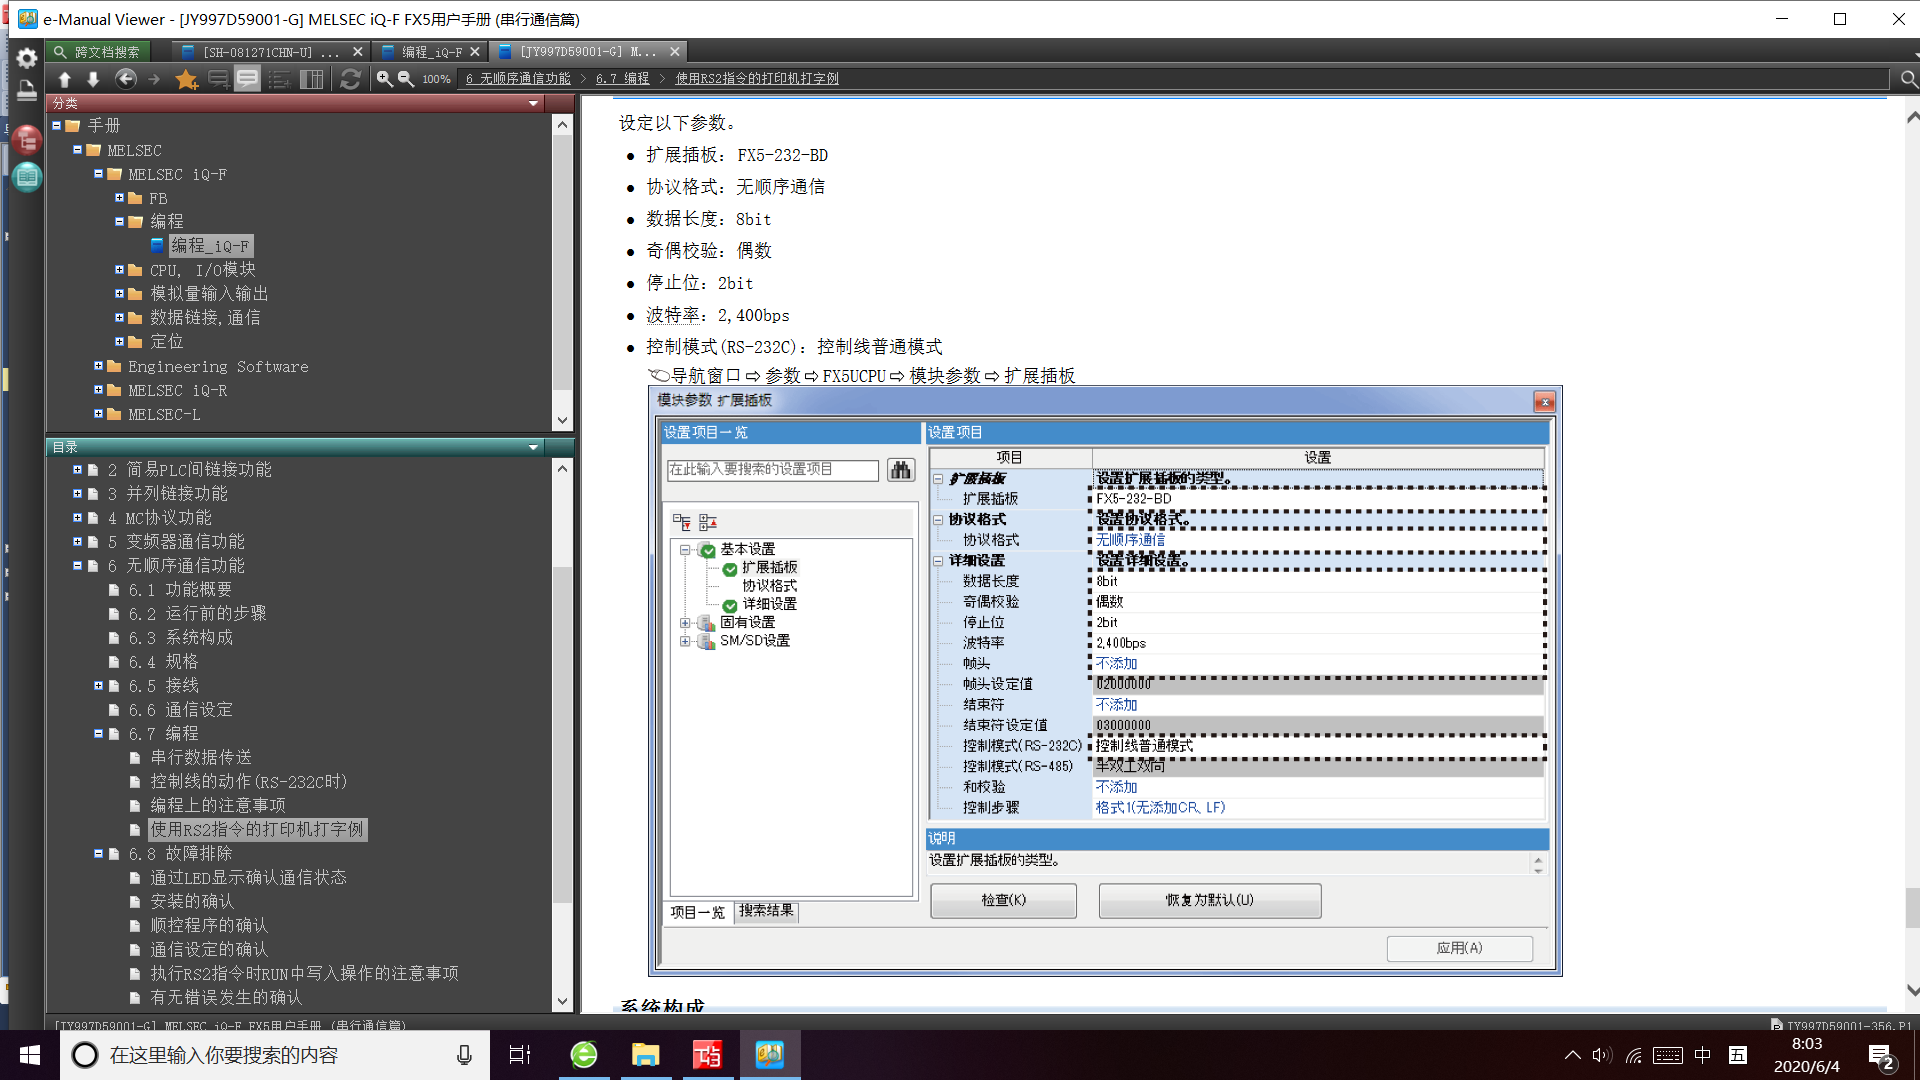Screen dimensions: 1920x1080
Task: Click the search icon at far right of breadcrumb bar
Action: pos(1908,79)
